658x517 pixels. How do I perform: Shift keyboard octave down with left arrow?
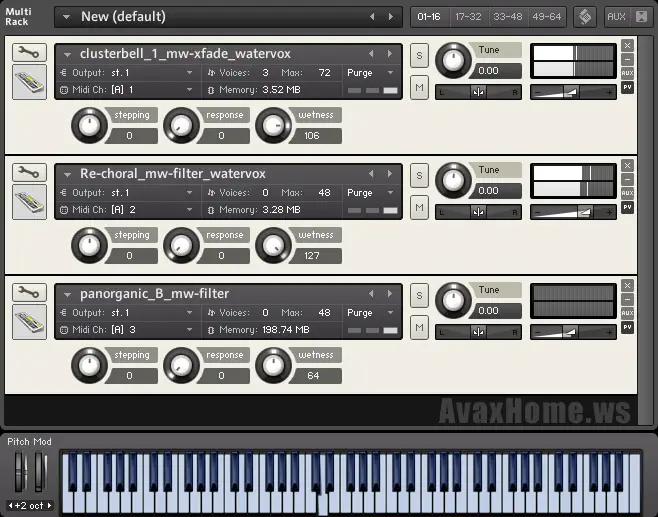click(x=10, y=506)
